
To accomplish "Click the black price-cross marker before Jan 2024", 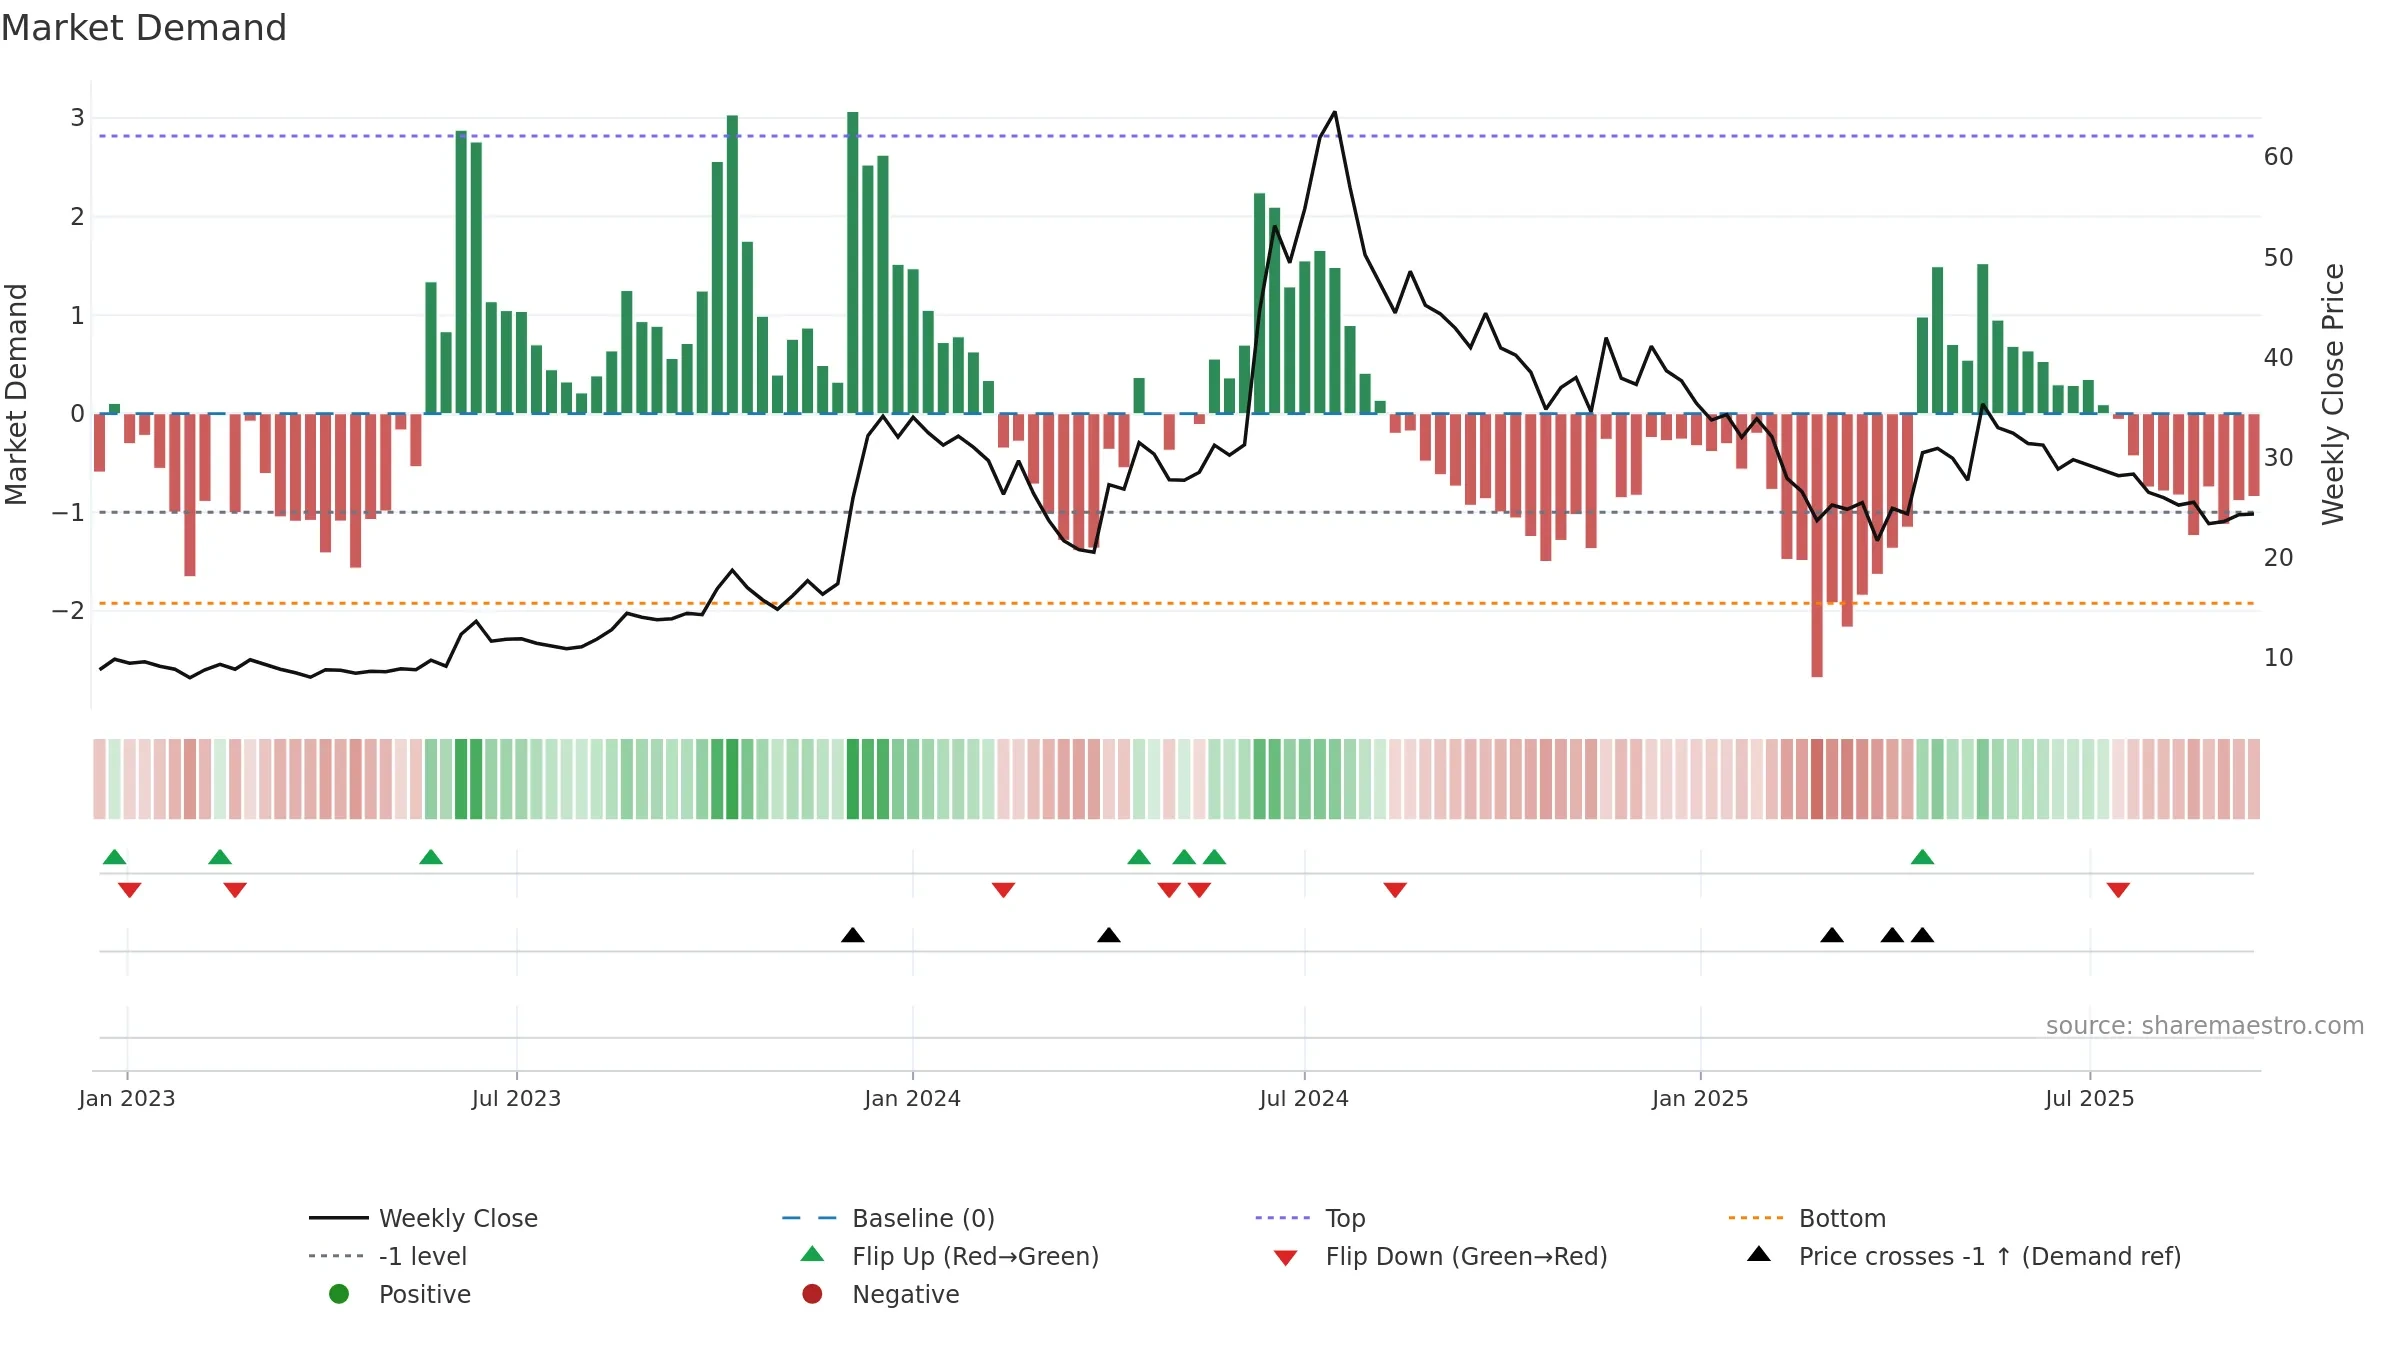I will tap(853, 935).
